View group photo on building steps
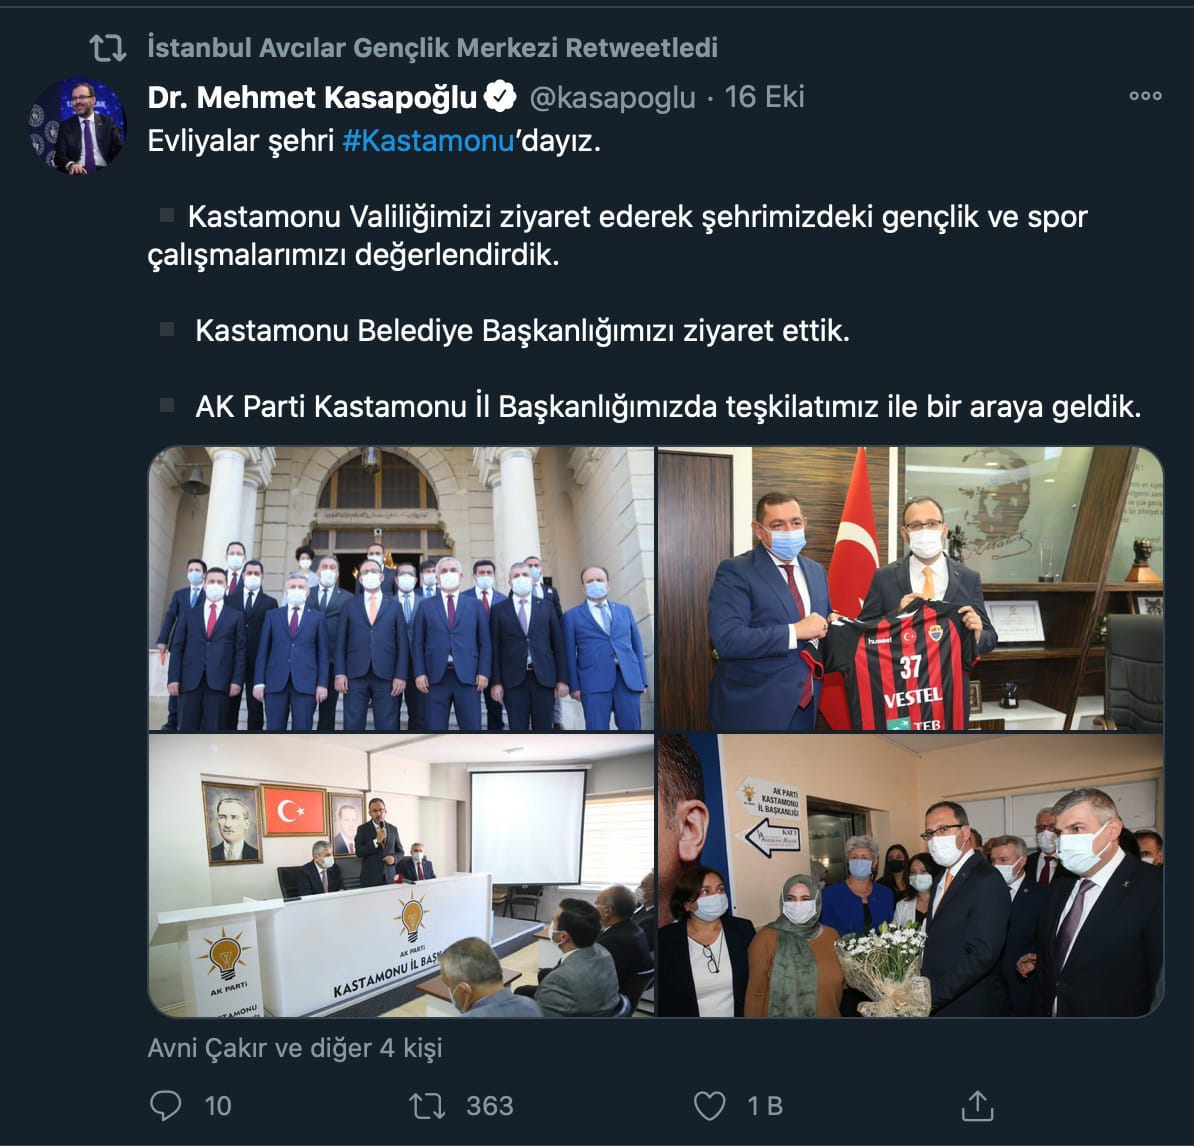 click(x=401, y=589)
